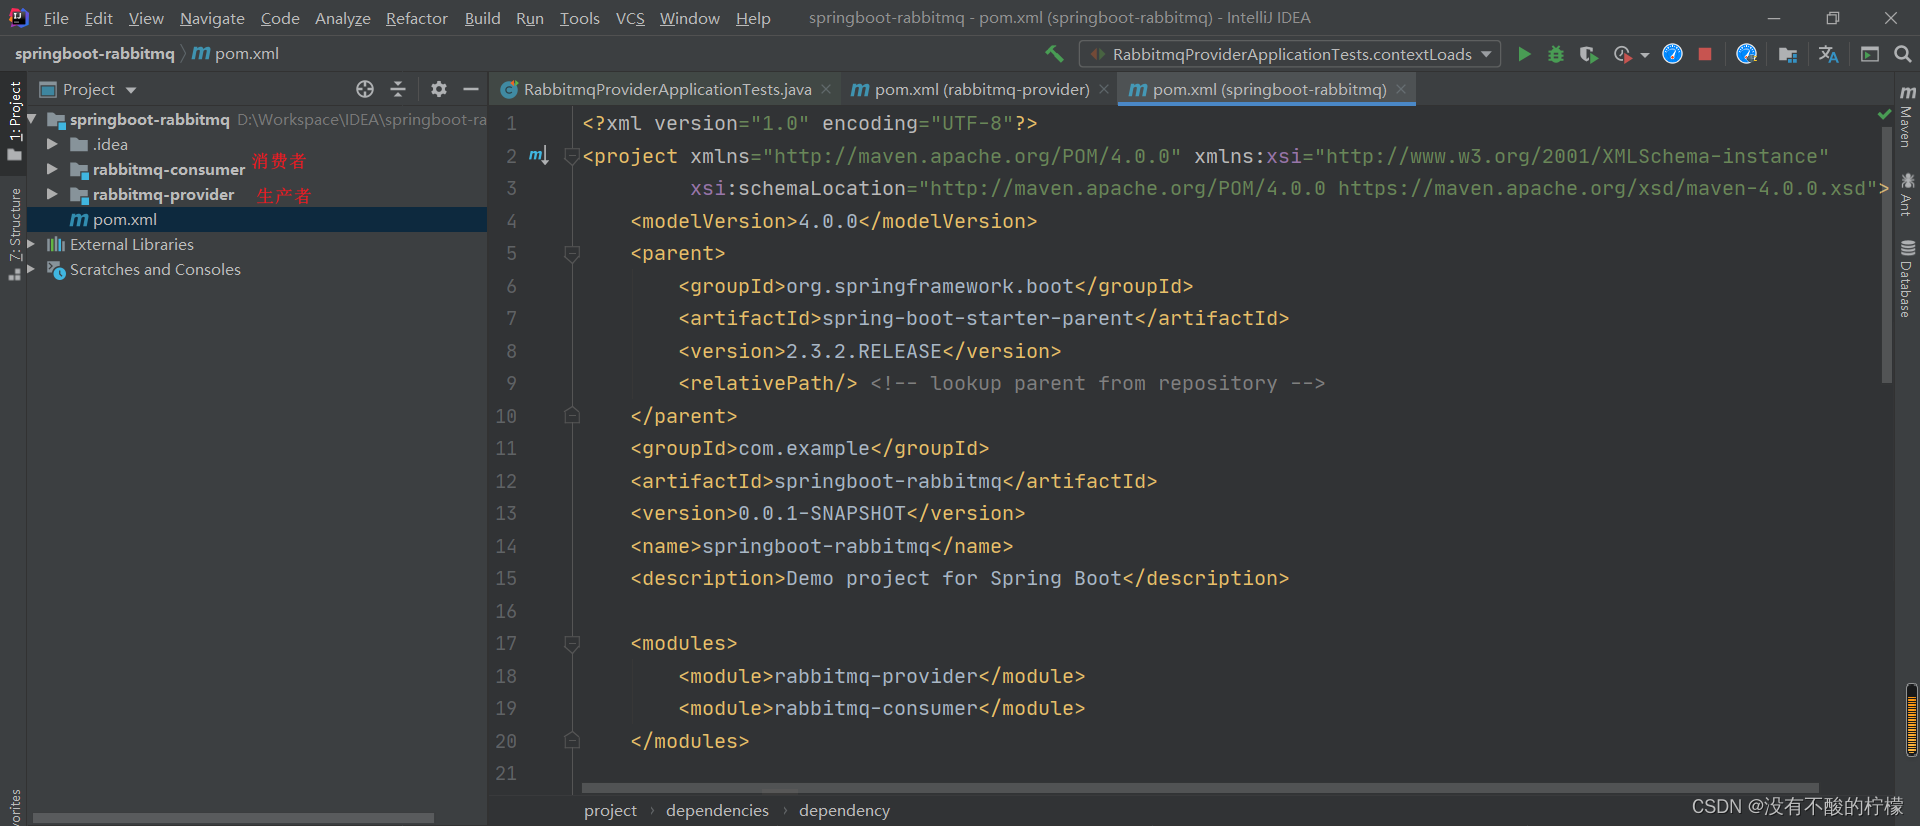Open the VCS menu

[x=630, y=18]
